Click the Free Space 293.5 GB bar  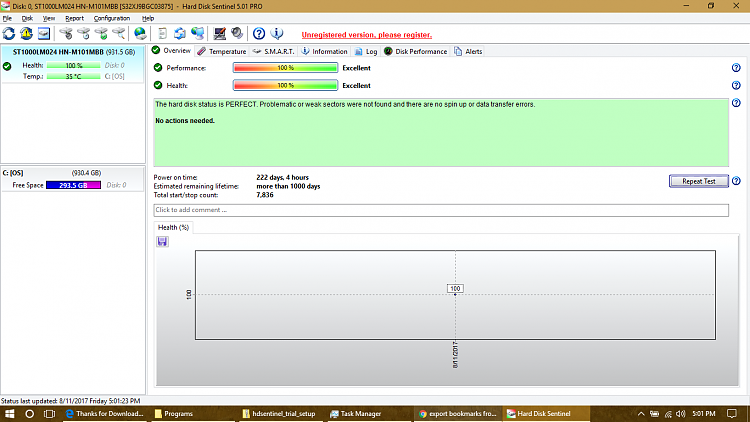click(74, 185)
